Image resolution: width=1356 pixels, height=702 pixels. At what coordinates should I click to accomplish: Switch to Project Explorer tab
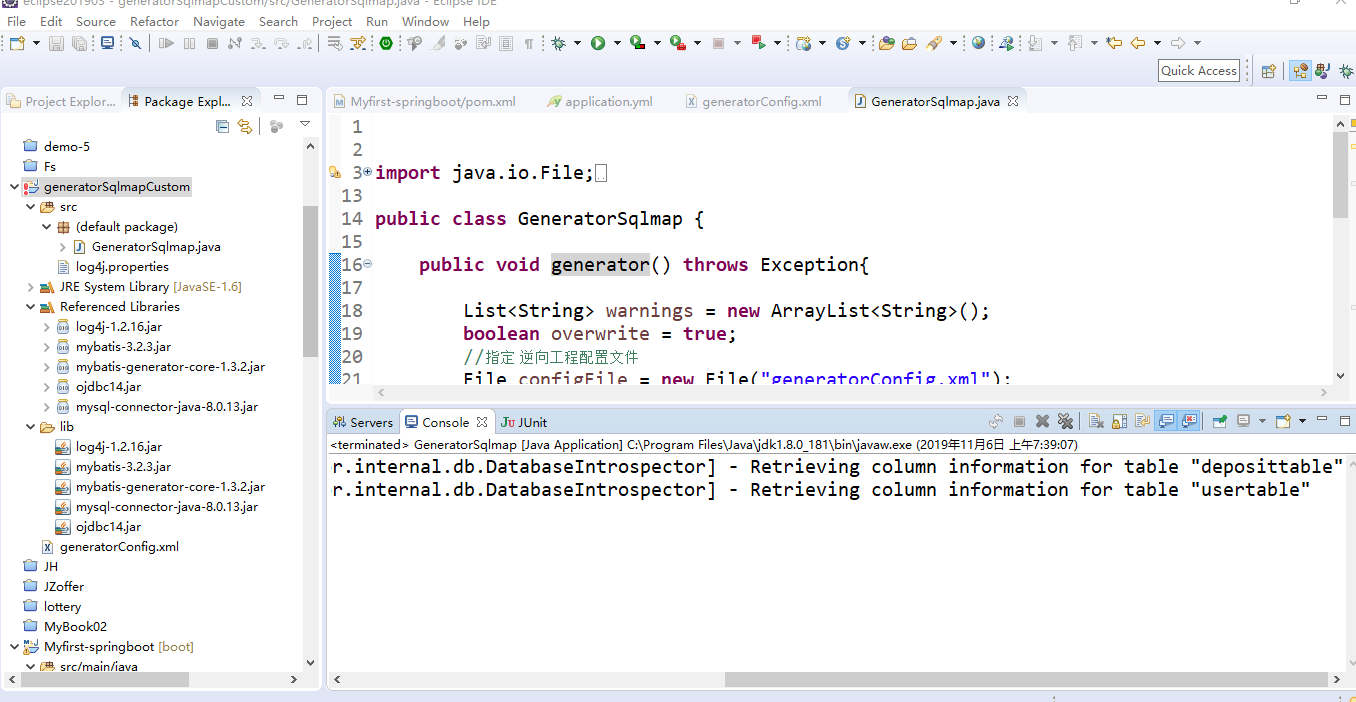(61, 101)
